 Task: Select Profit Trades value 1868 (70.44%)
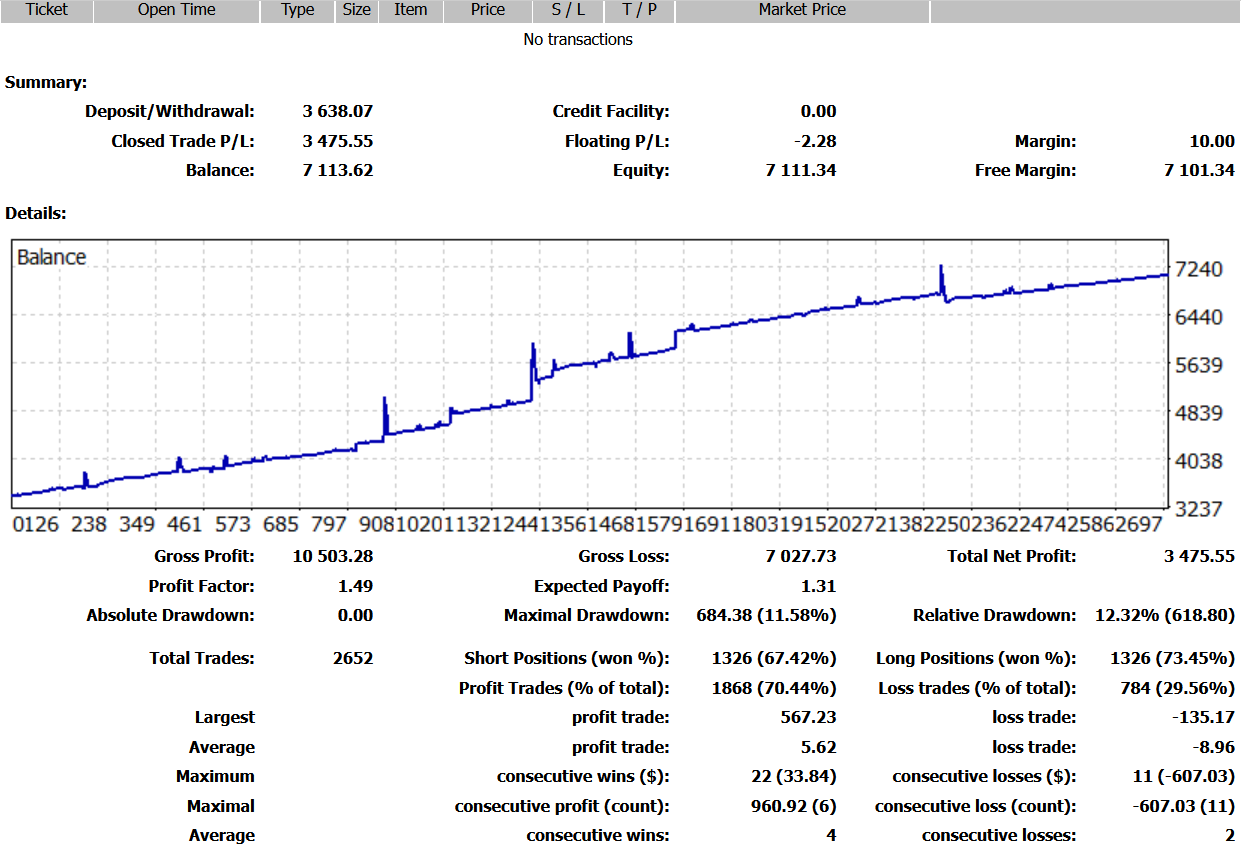point(774,688)
